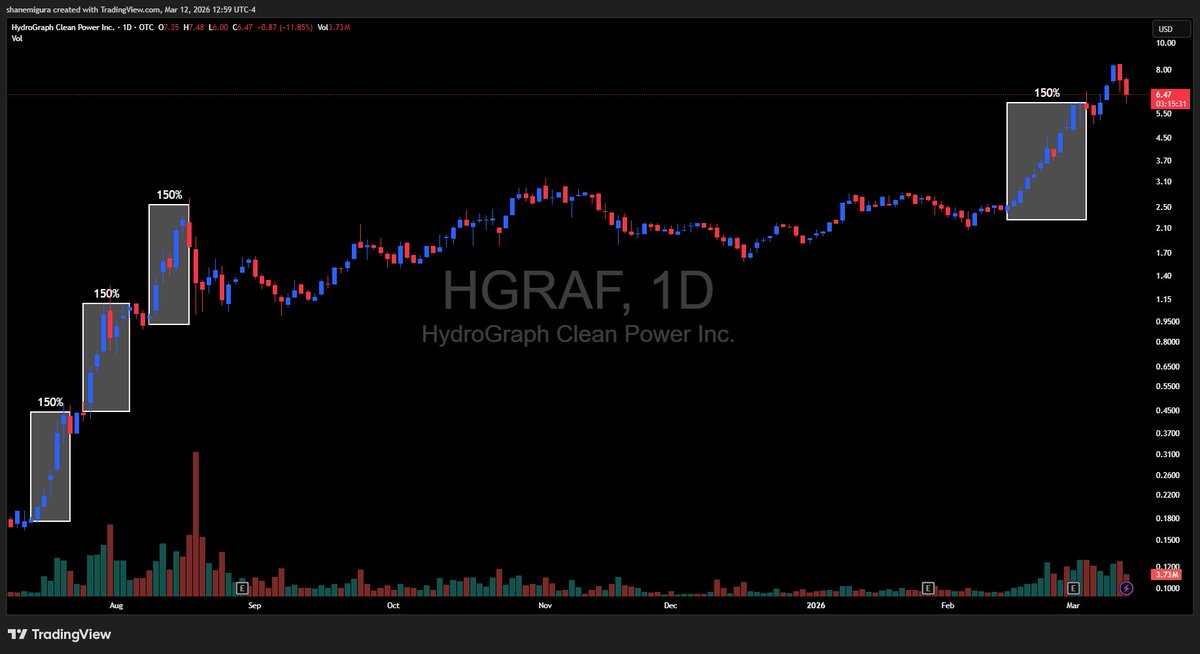Click the Oct label on the time axis
1200x654 pixels.
pos(393,605)
